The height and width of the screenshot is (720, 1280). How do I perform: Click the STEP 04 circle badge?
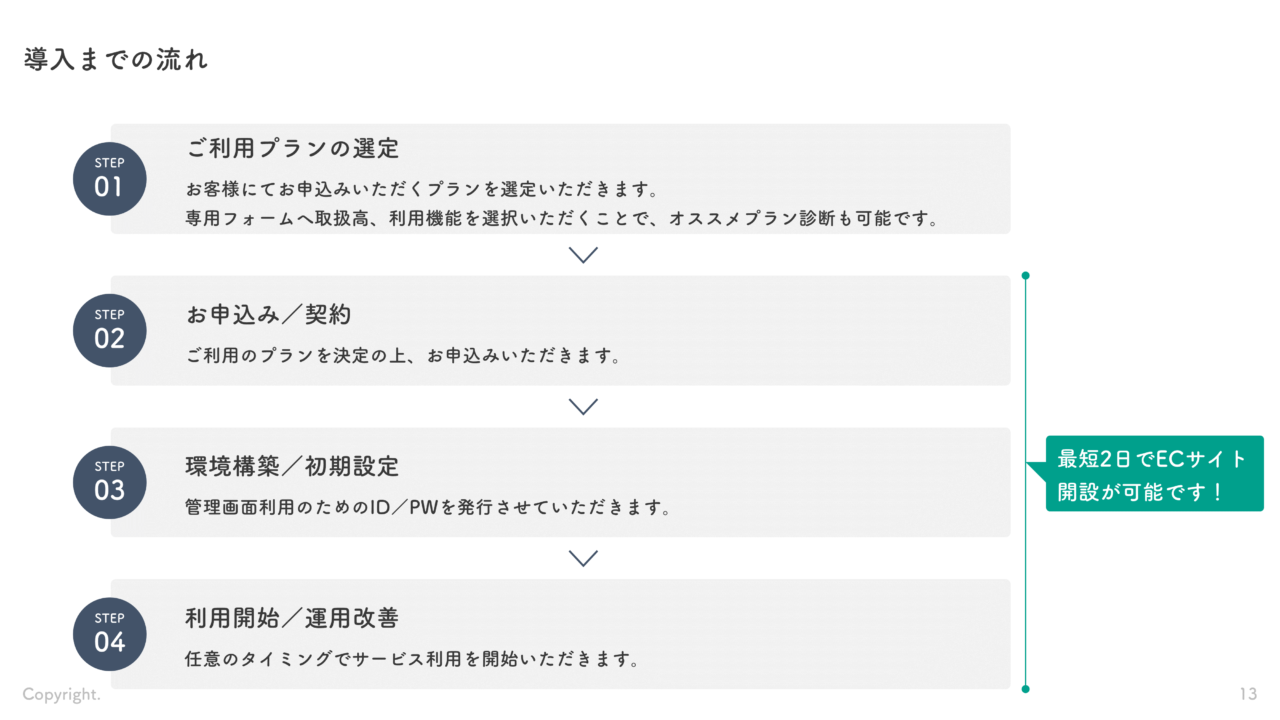point(110,634)
